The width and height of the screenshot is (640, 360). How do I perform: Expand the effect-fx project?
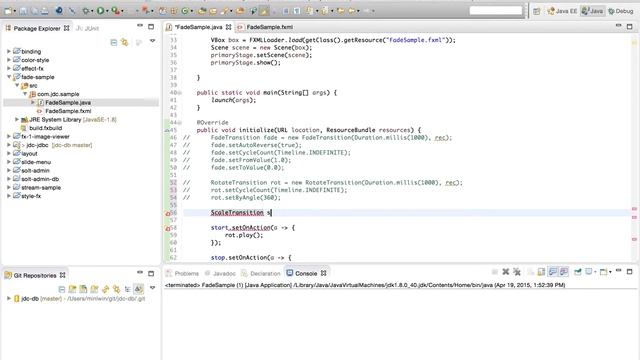click(9, 69)
